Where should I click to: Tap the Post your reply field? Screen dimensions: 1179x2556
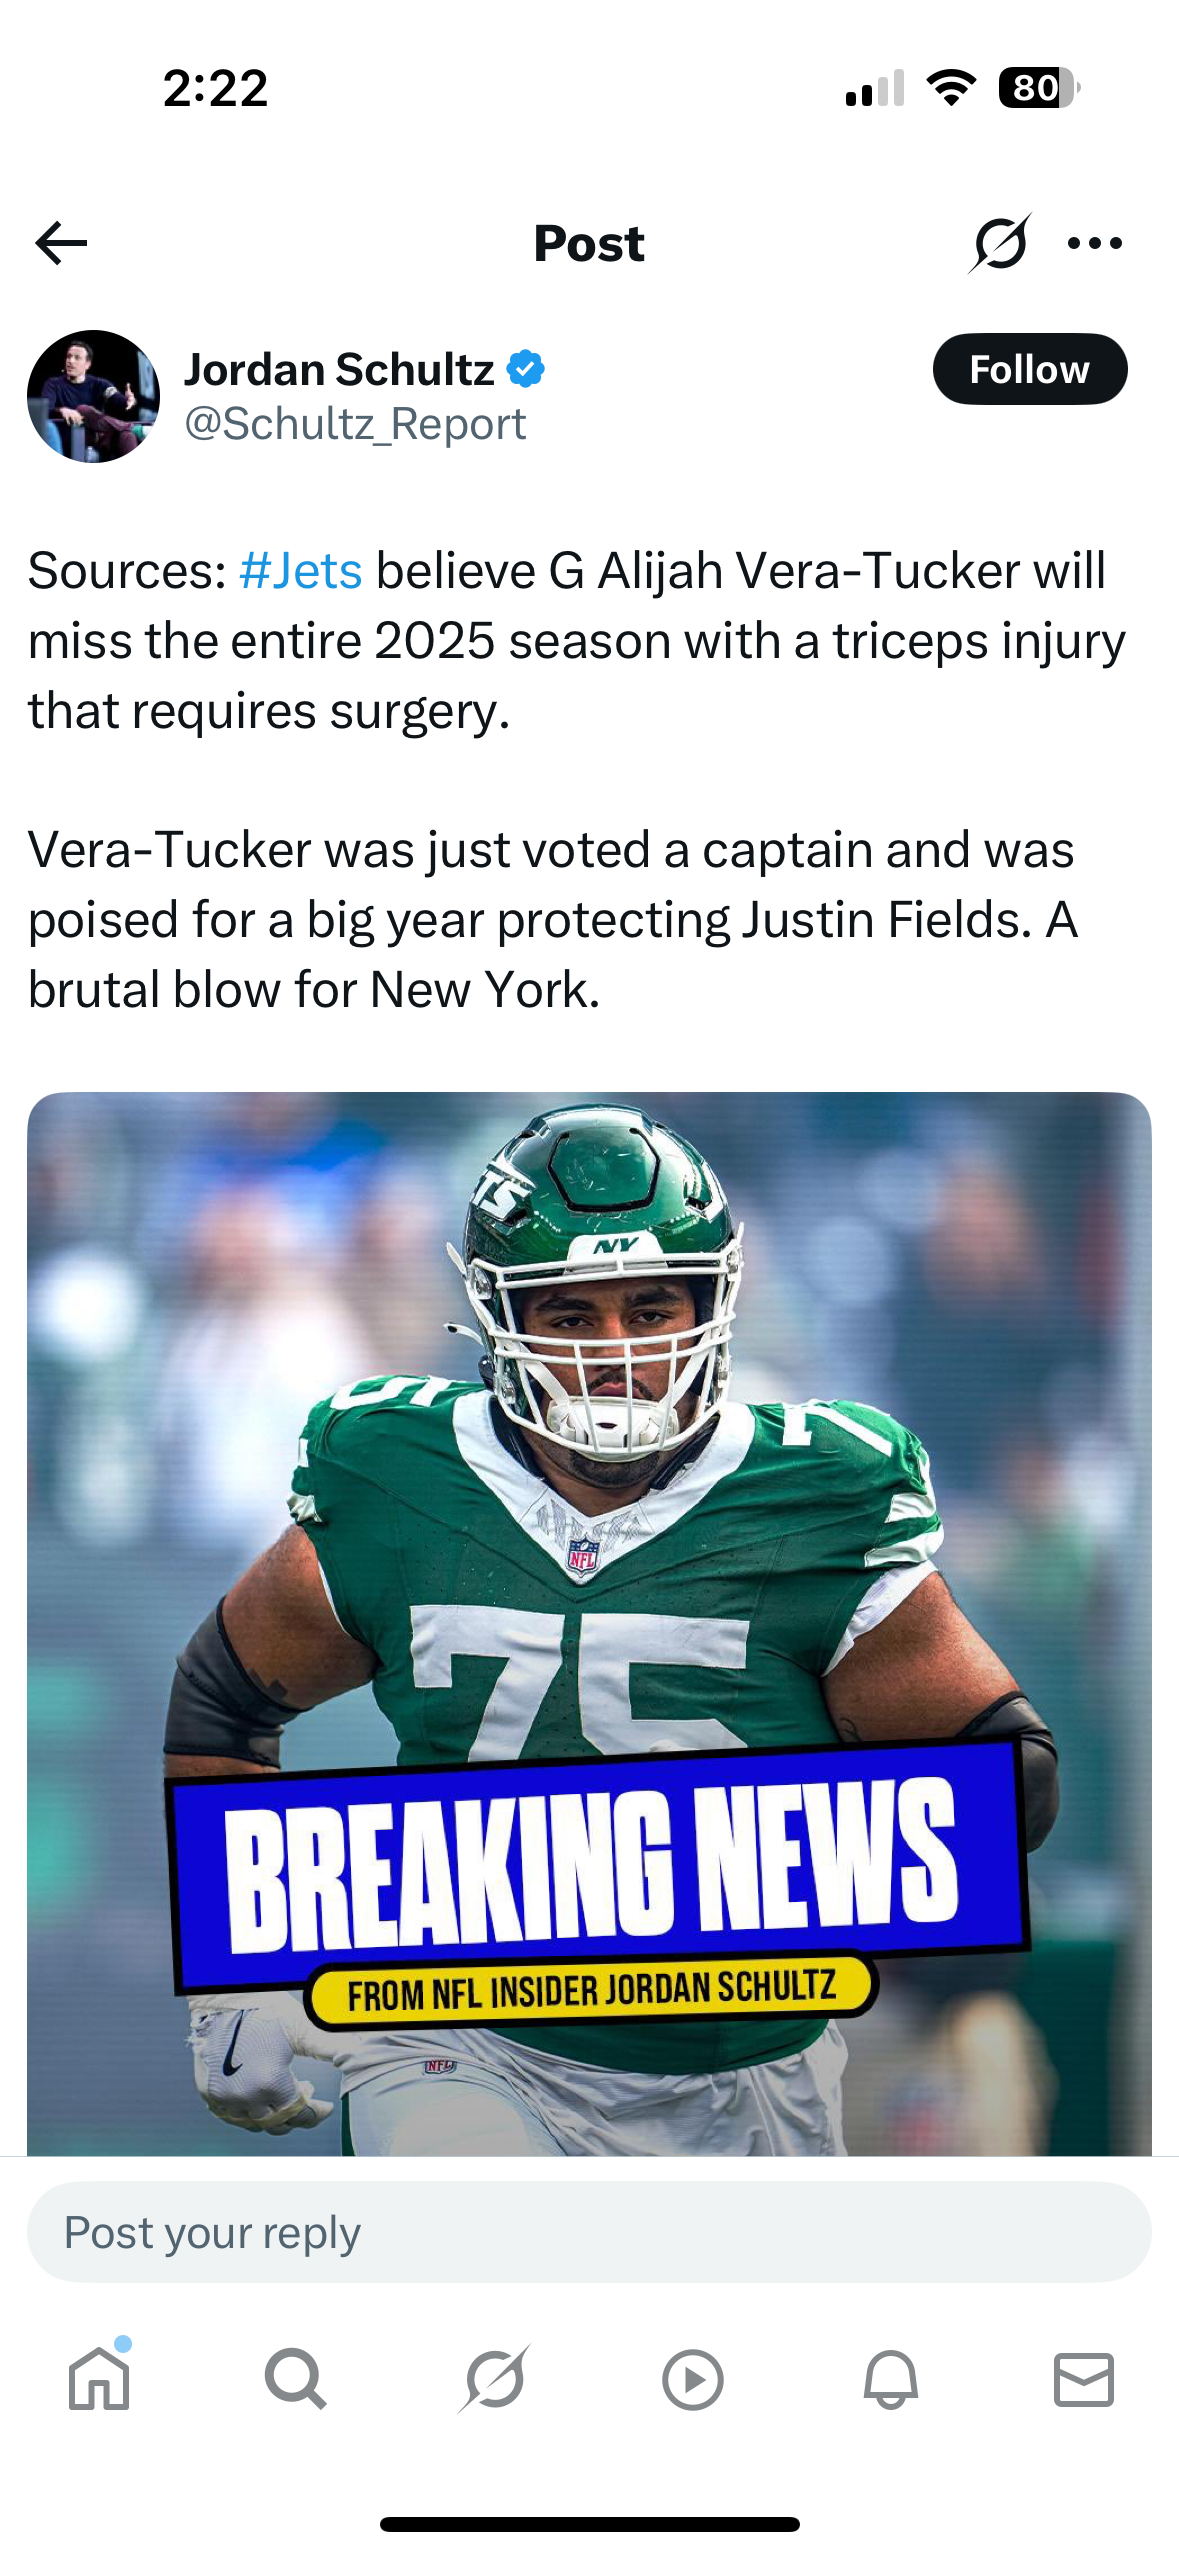pos(589,2232)
